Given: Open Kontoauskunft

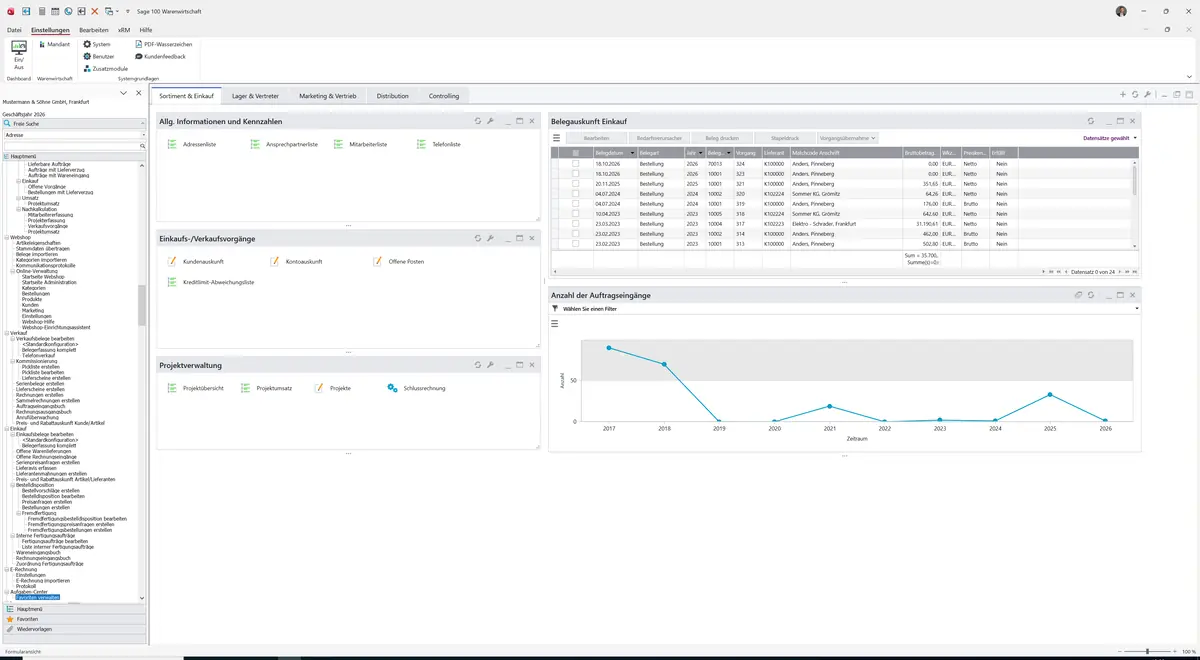Looking at the screenshot, I should [x=296, y=262].
